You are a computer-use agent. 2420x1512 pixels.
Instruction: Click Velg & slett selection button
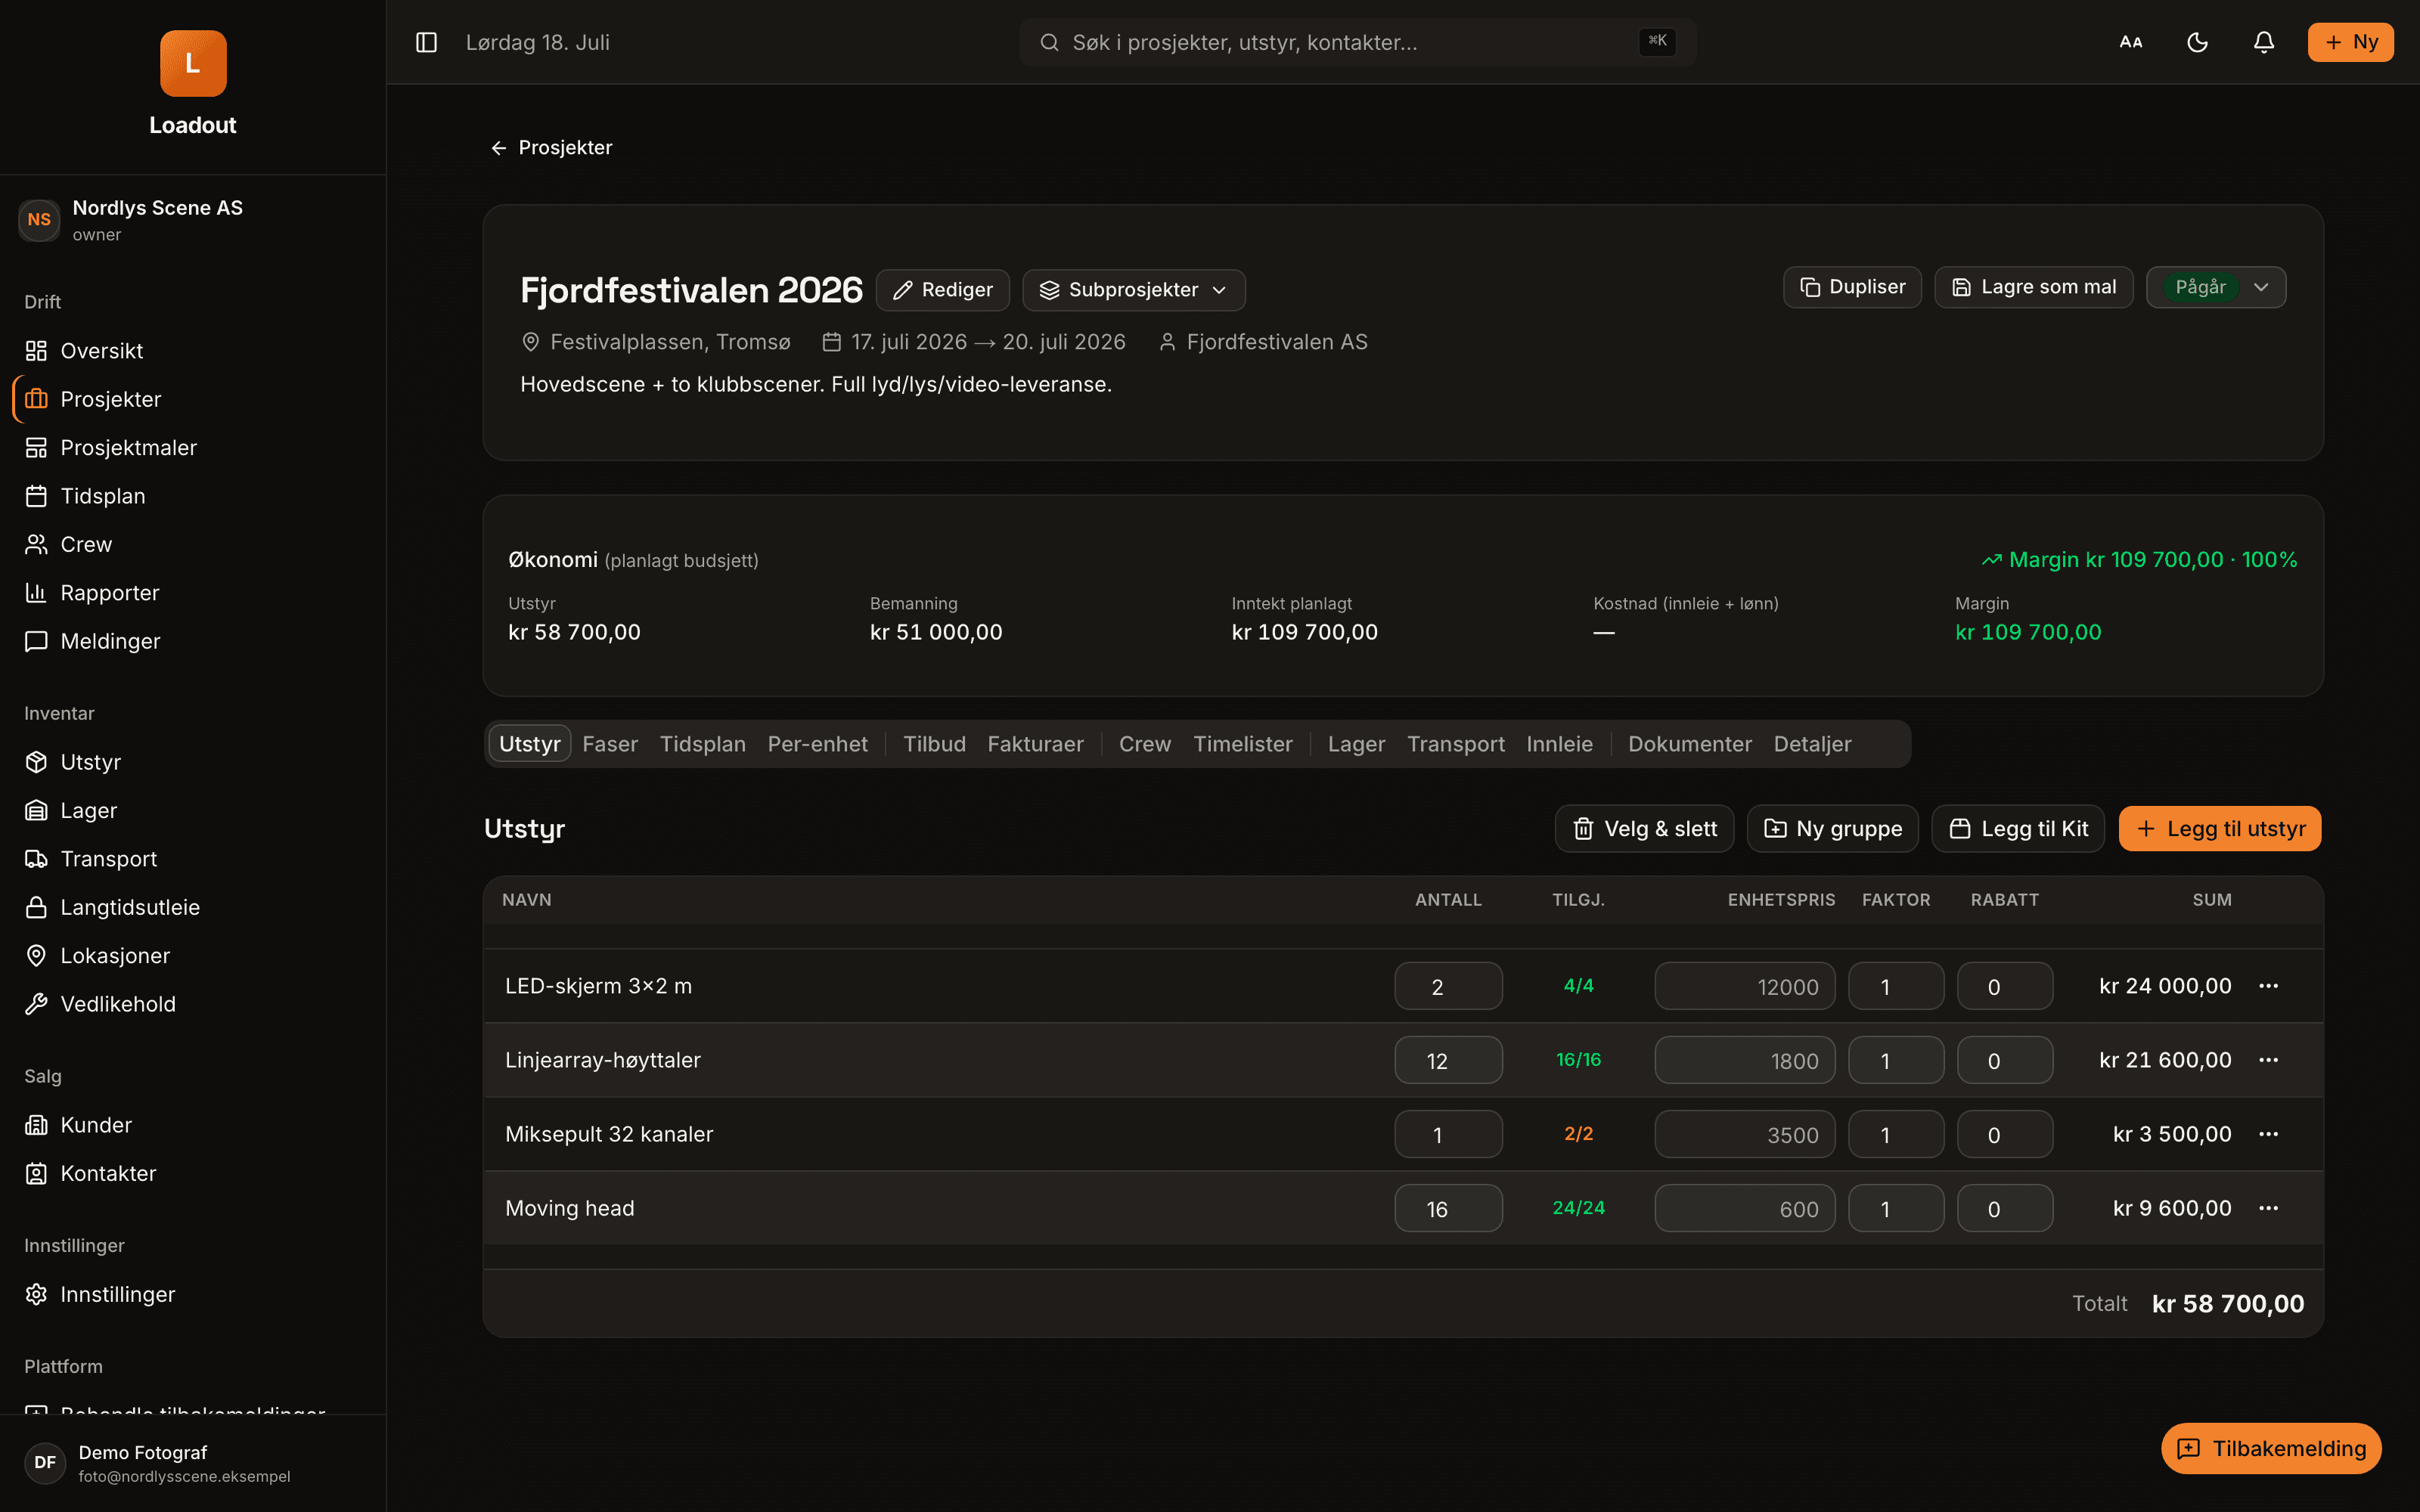point(1644,829)
